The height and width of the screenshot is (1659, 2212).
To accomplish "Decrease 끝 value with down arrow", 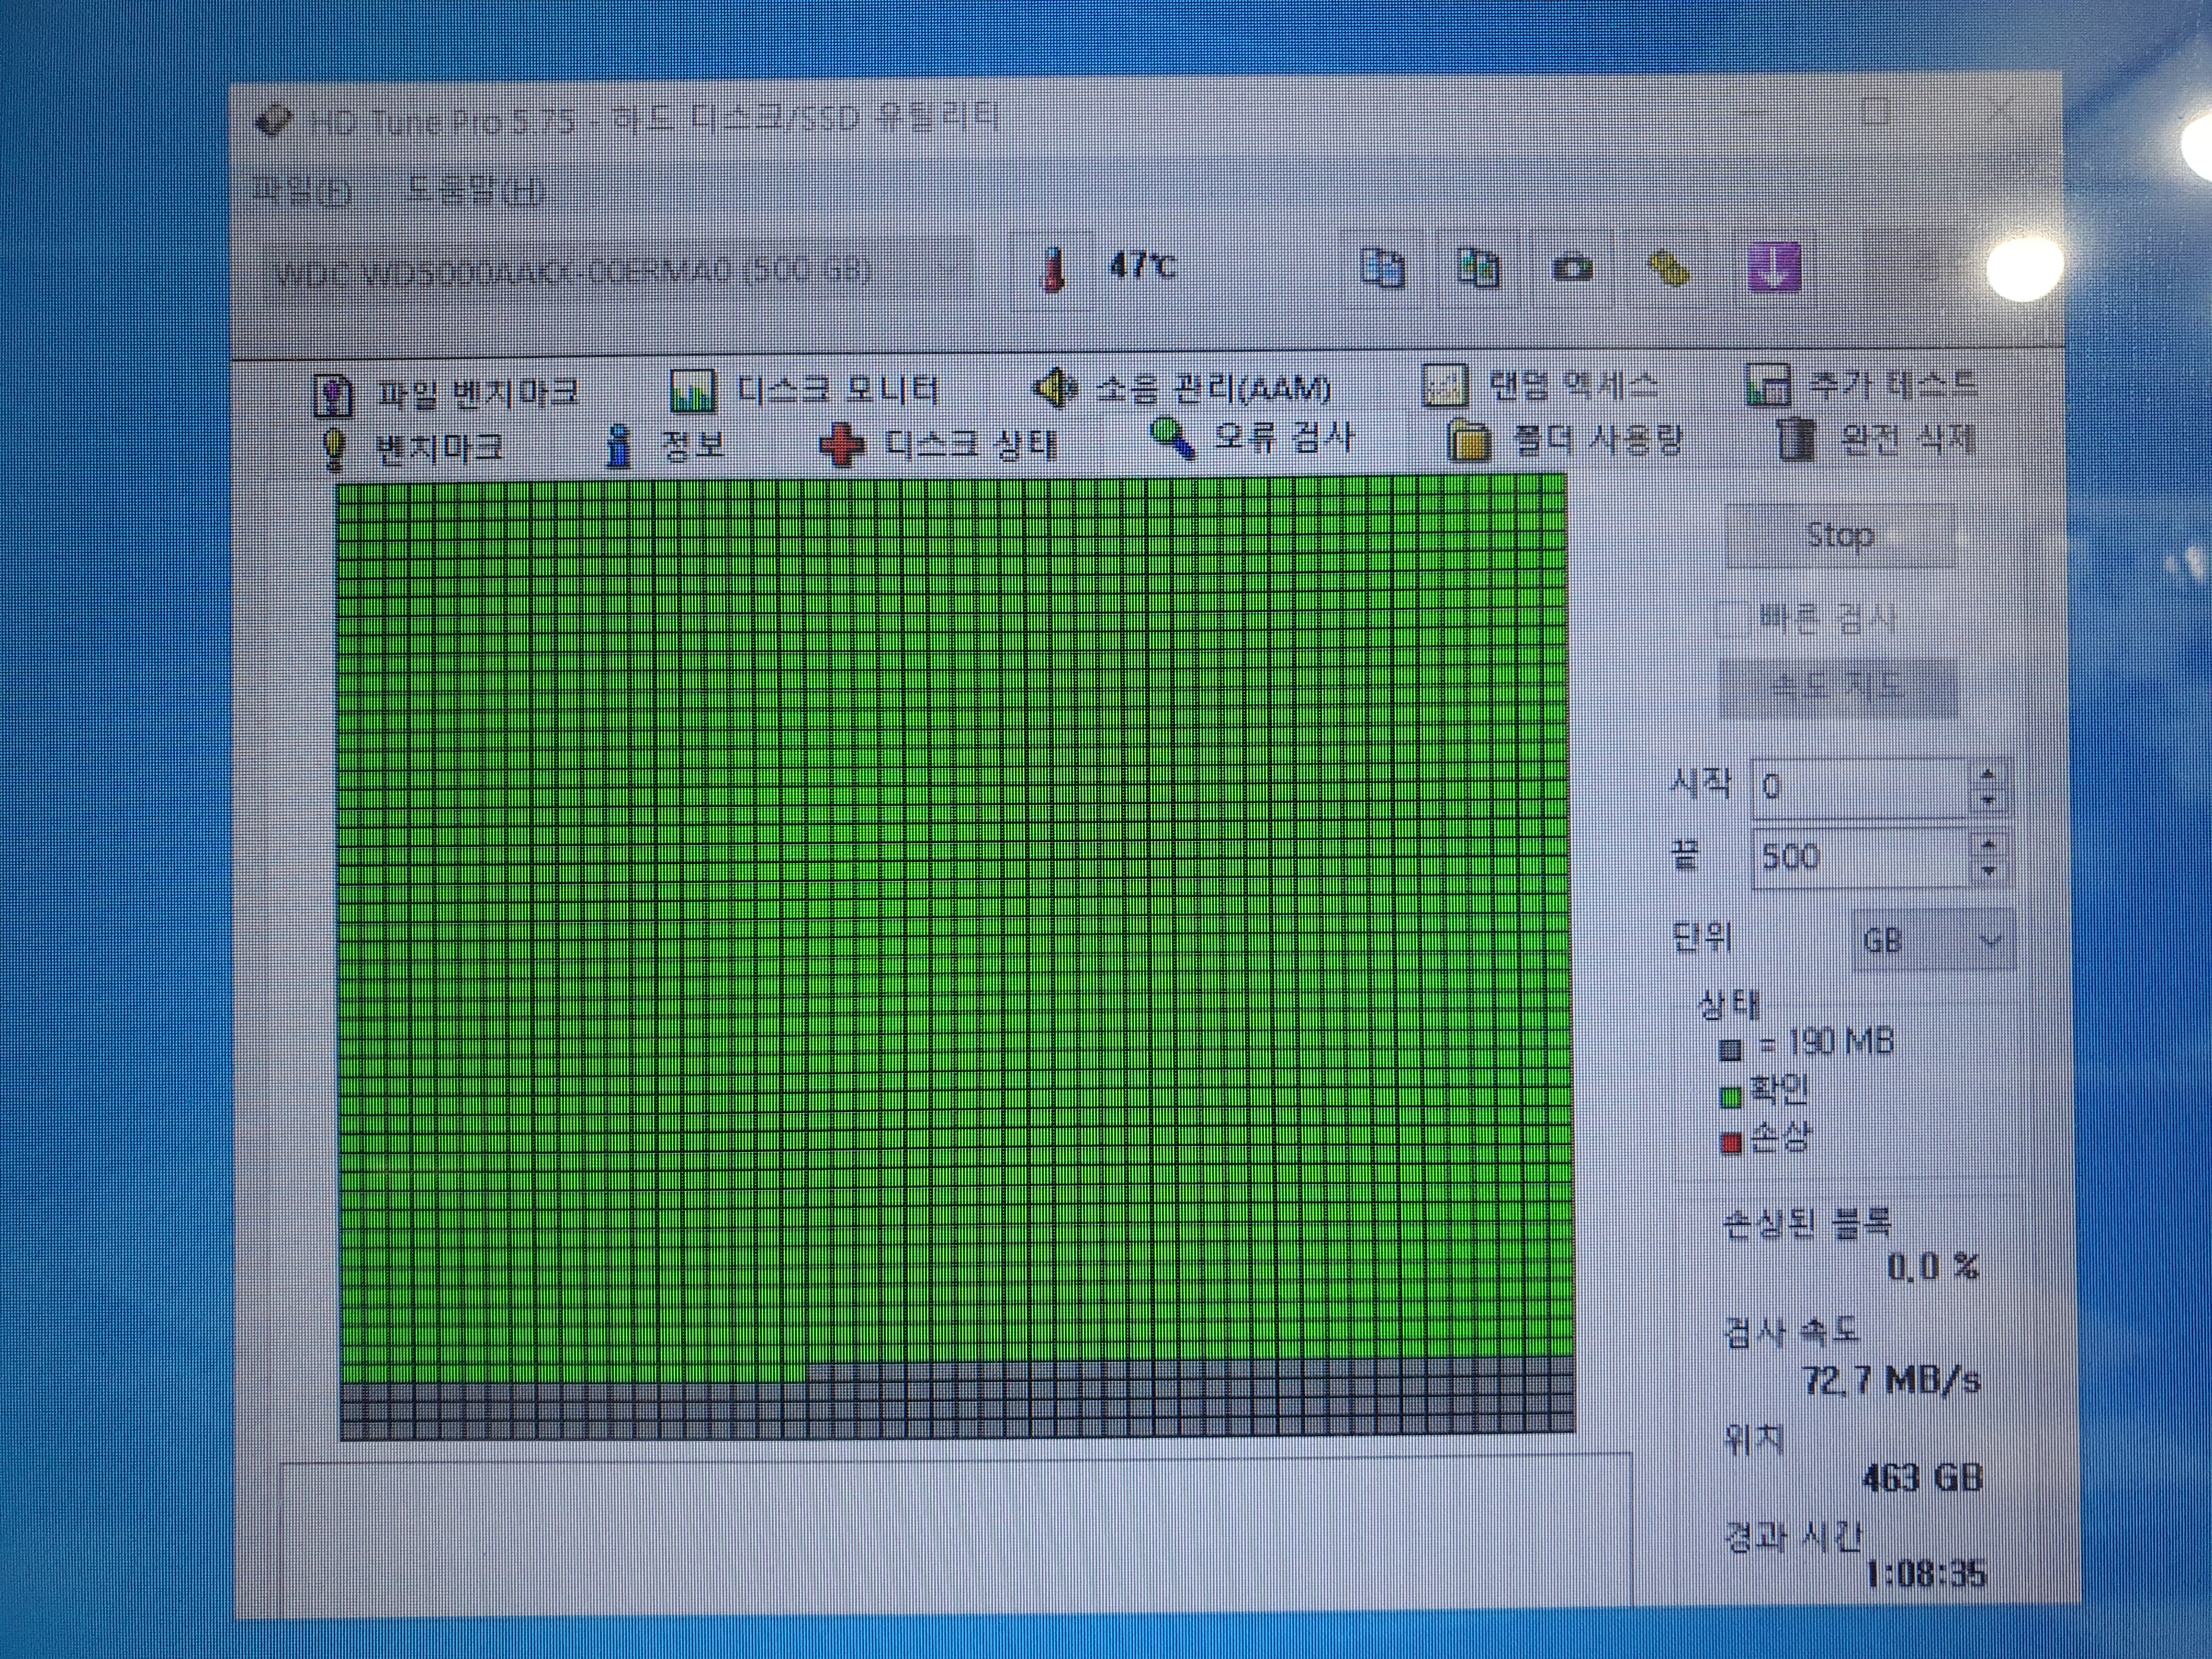I will 1988,871.
